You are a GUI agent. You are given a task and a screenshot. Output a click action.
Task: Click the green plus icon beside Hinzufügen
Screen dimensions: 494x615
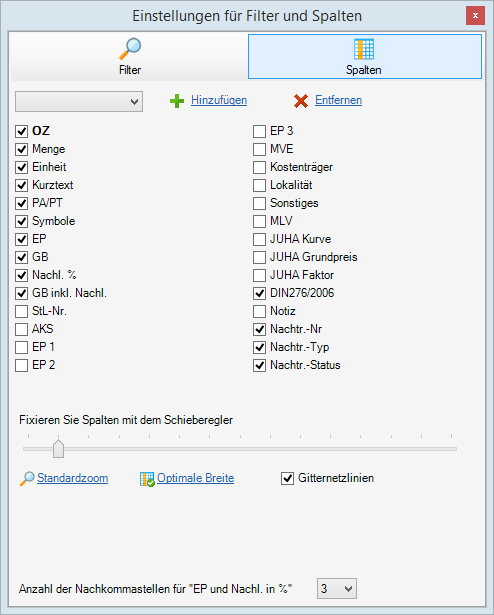click(177, 101)
